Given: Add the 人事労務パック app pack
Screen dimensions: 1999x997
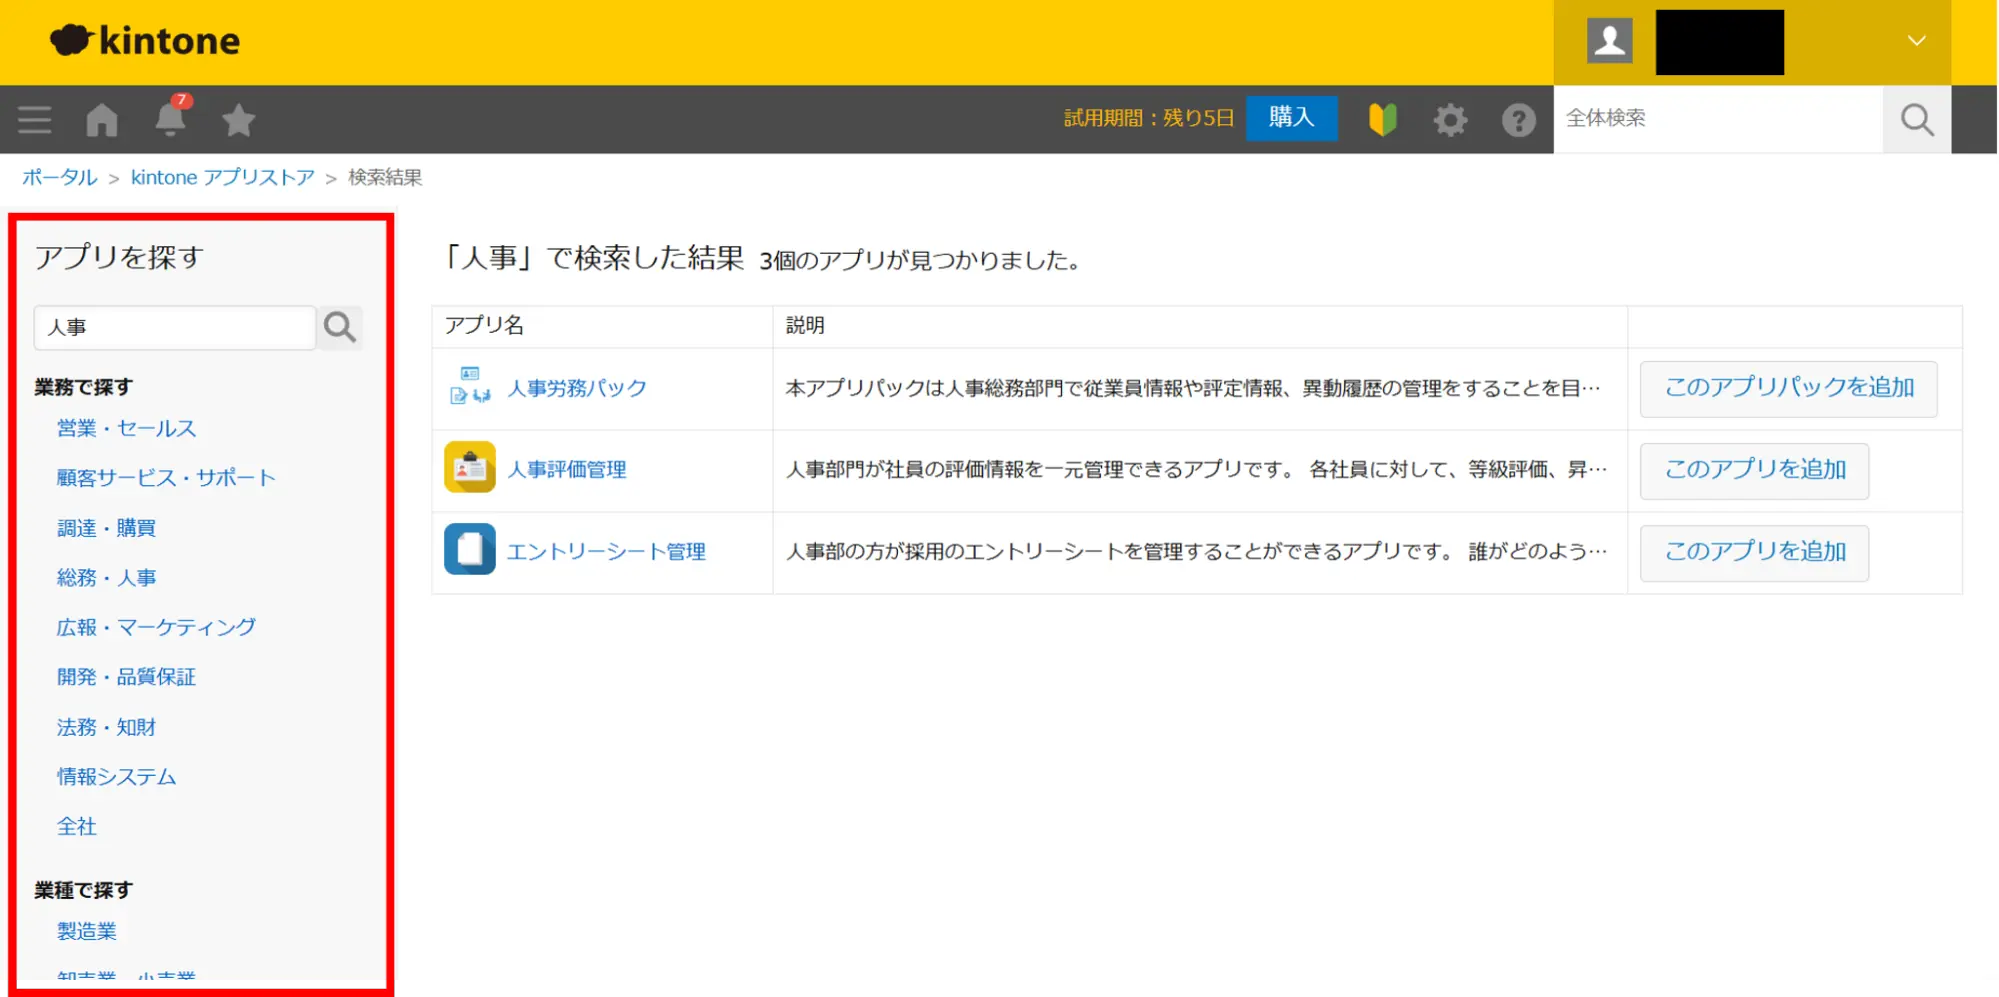Looking at the screenshot, I should (x=1788, y=388).
